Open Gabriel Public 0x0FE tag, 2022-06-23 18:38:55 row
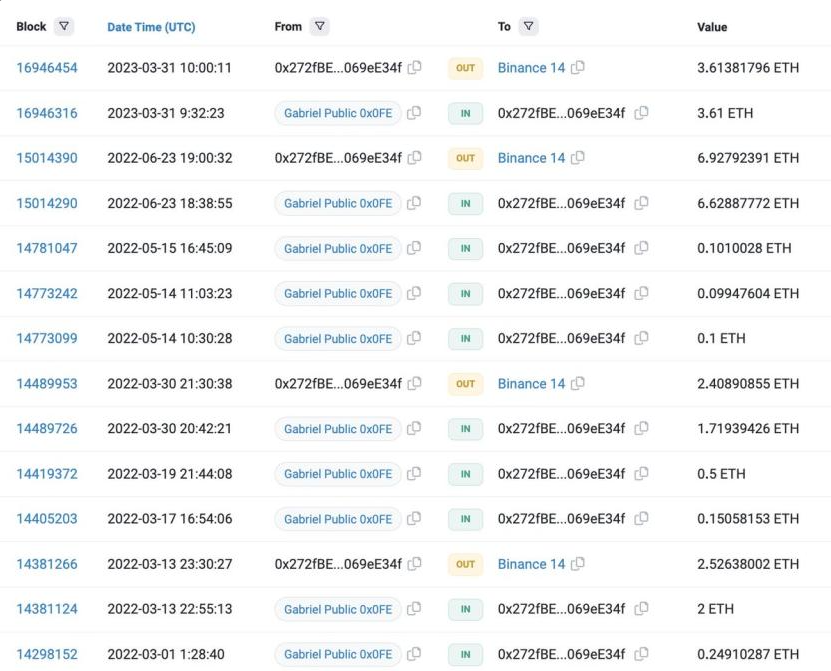This screenshot has width=831, height=671. pos(338,203)
